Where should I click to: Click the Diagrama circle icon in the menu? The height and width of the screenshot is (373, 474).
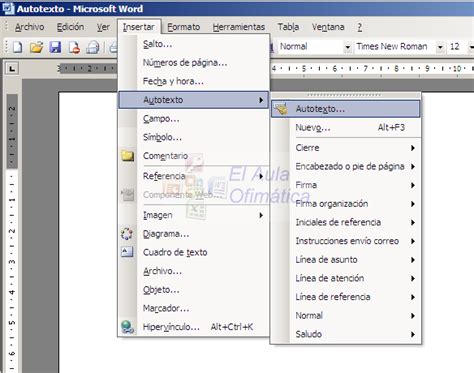[x=127, y=234]
